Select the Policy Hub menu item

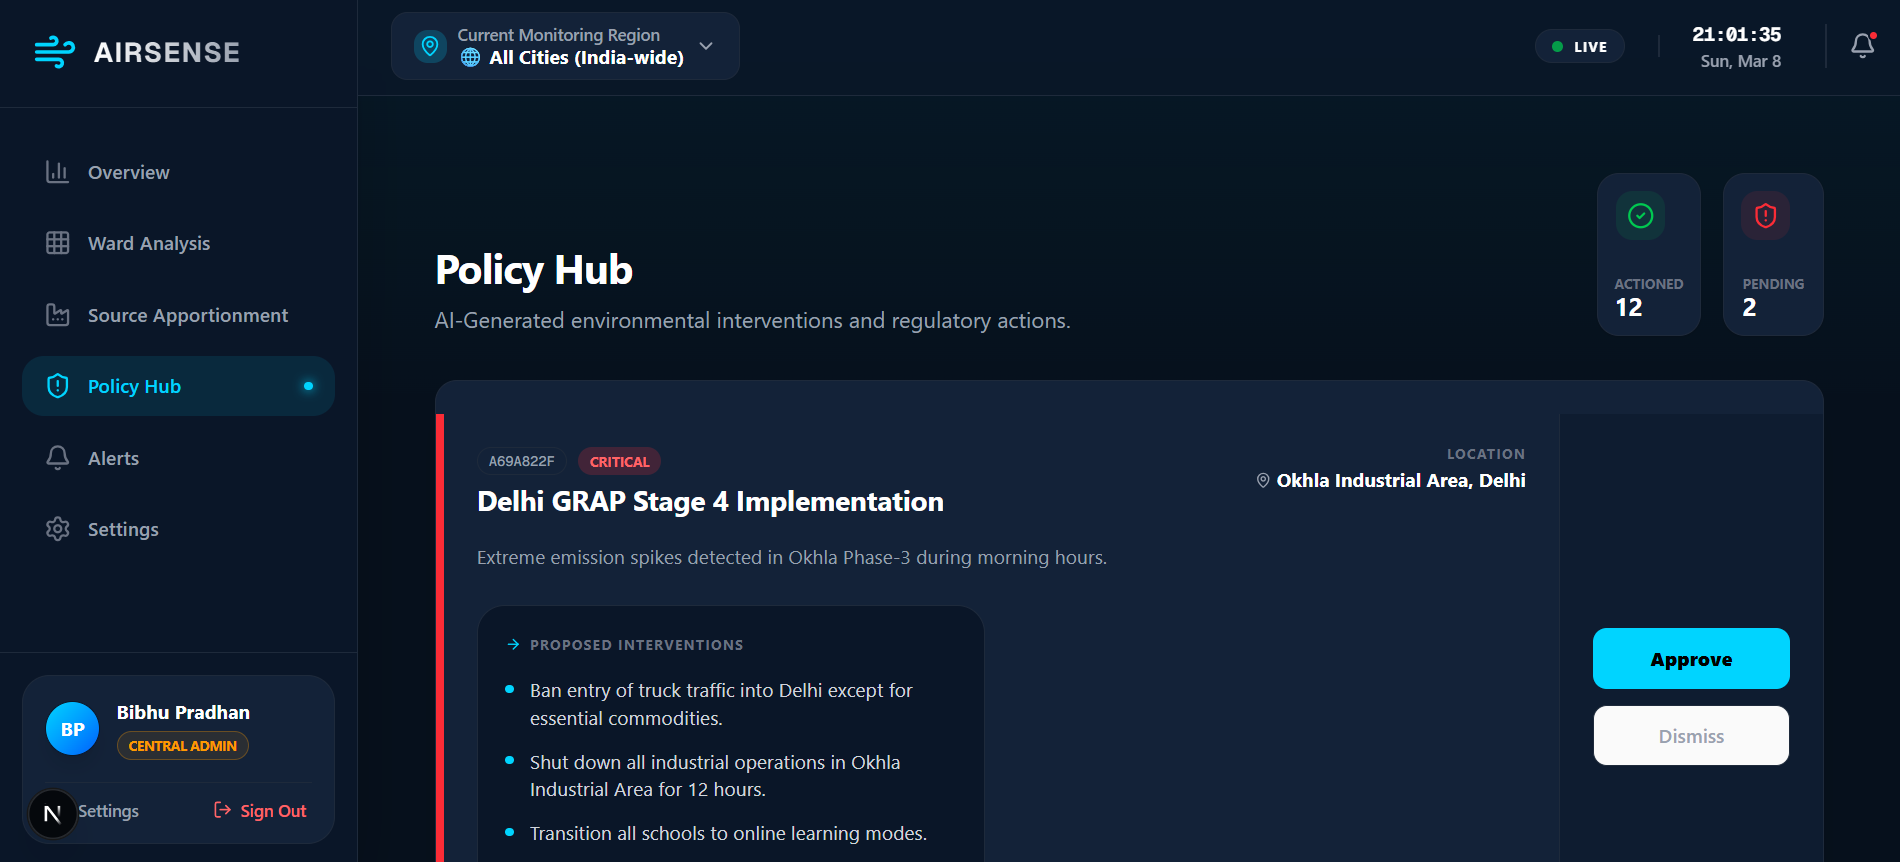click(x=178, y=386)
